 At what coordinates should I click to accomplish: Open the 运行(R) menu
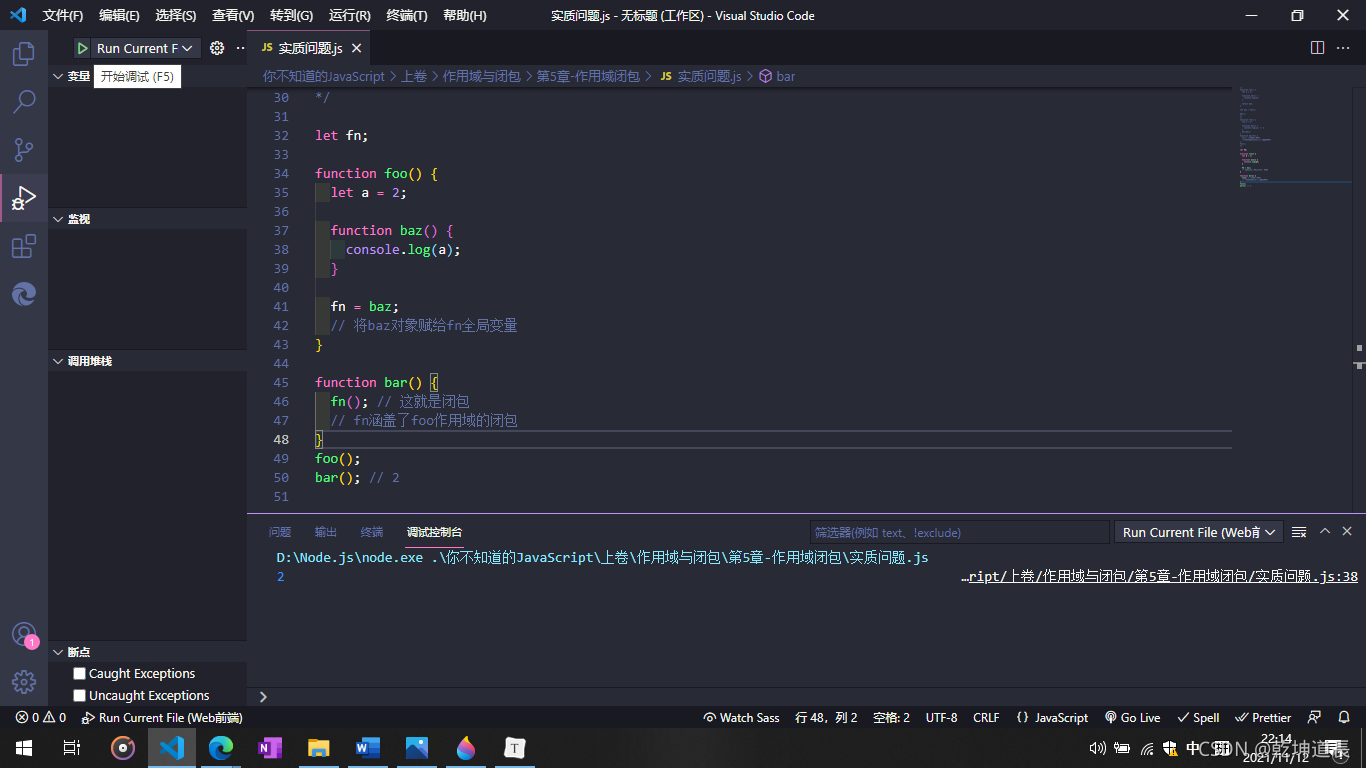[x=349, y=16]
